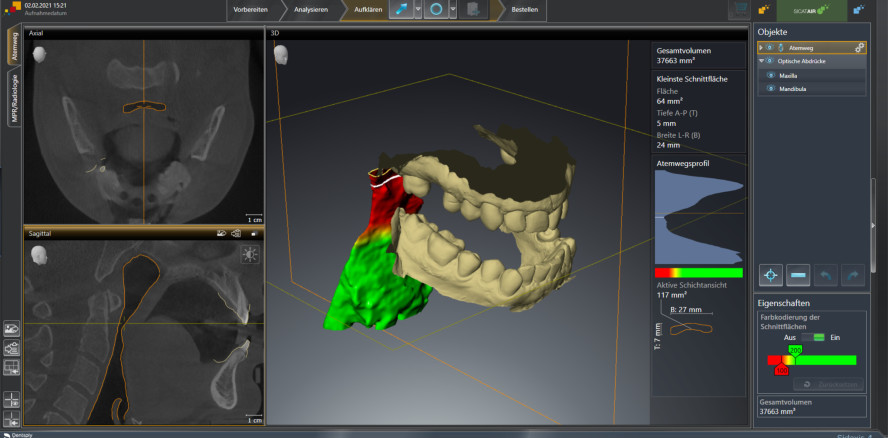The height and width of the screenshot is (438, 888).
Task: Click the blue arrow annotation tool
Action: coord(401,10)
